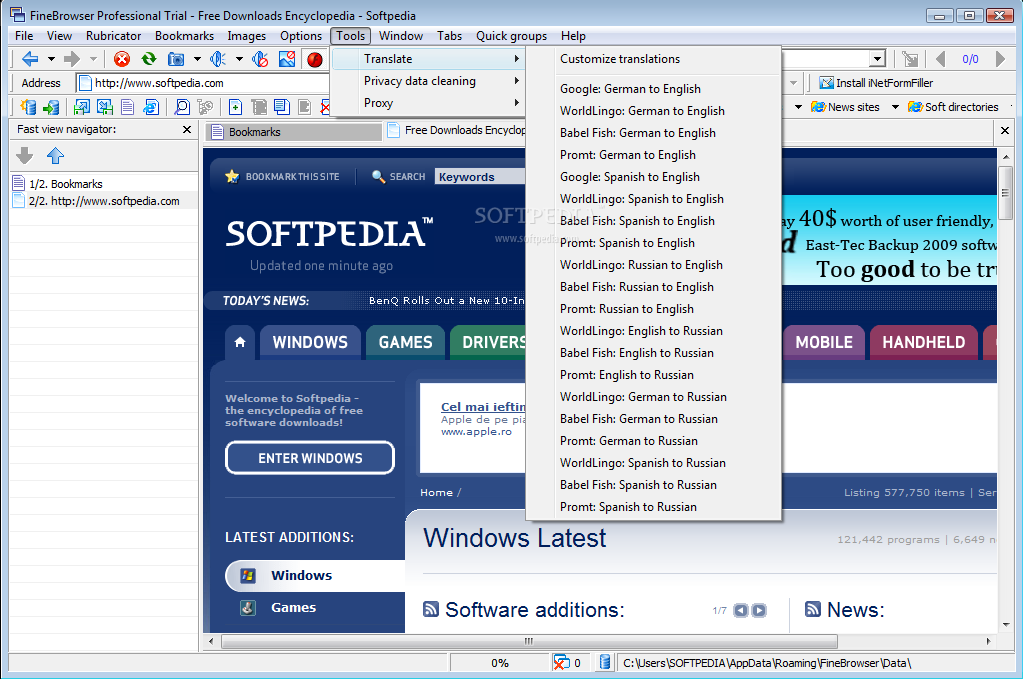Click the blue speaker sound icon
Image resolution: width=1023 pixels, height=679 pixels.
tap(217, 59)
